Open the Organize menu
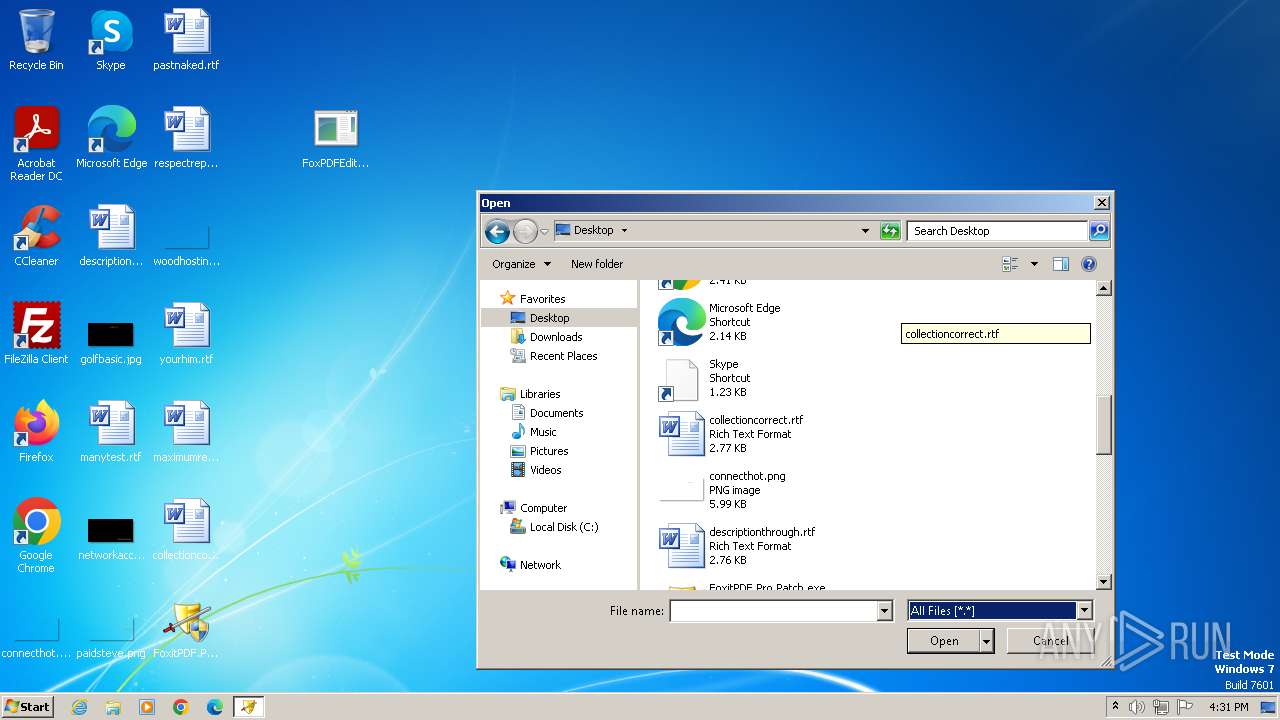This screenshot has height=720, width=1280. pos(521,264)
